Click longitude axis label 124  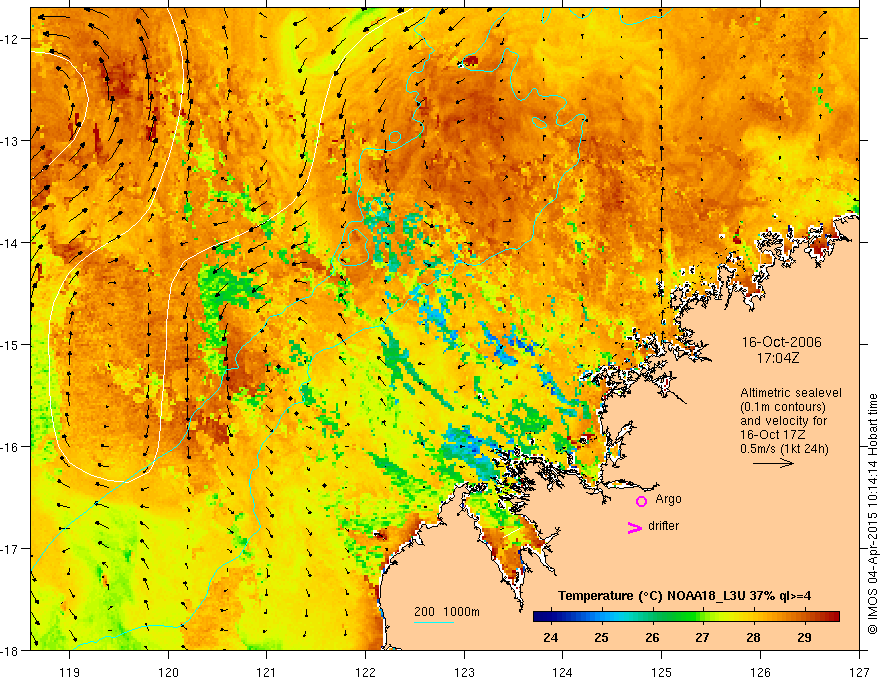[563, 672]
